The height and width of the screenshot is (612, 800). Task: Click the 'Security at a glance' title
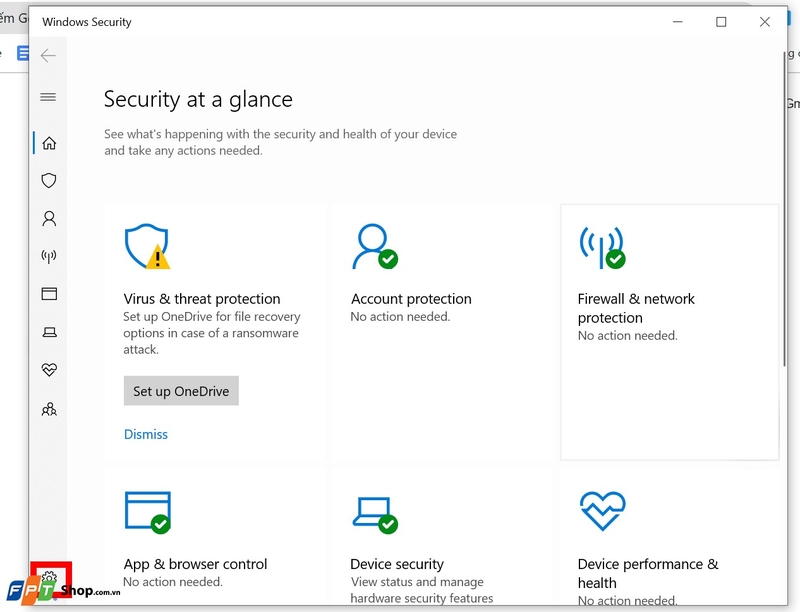click(198, 99)
